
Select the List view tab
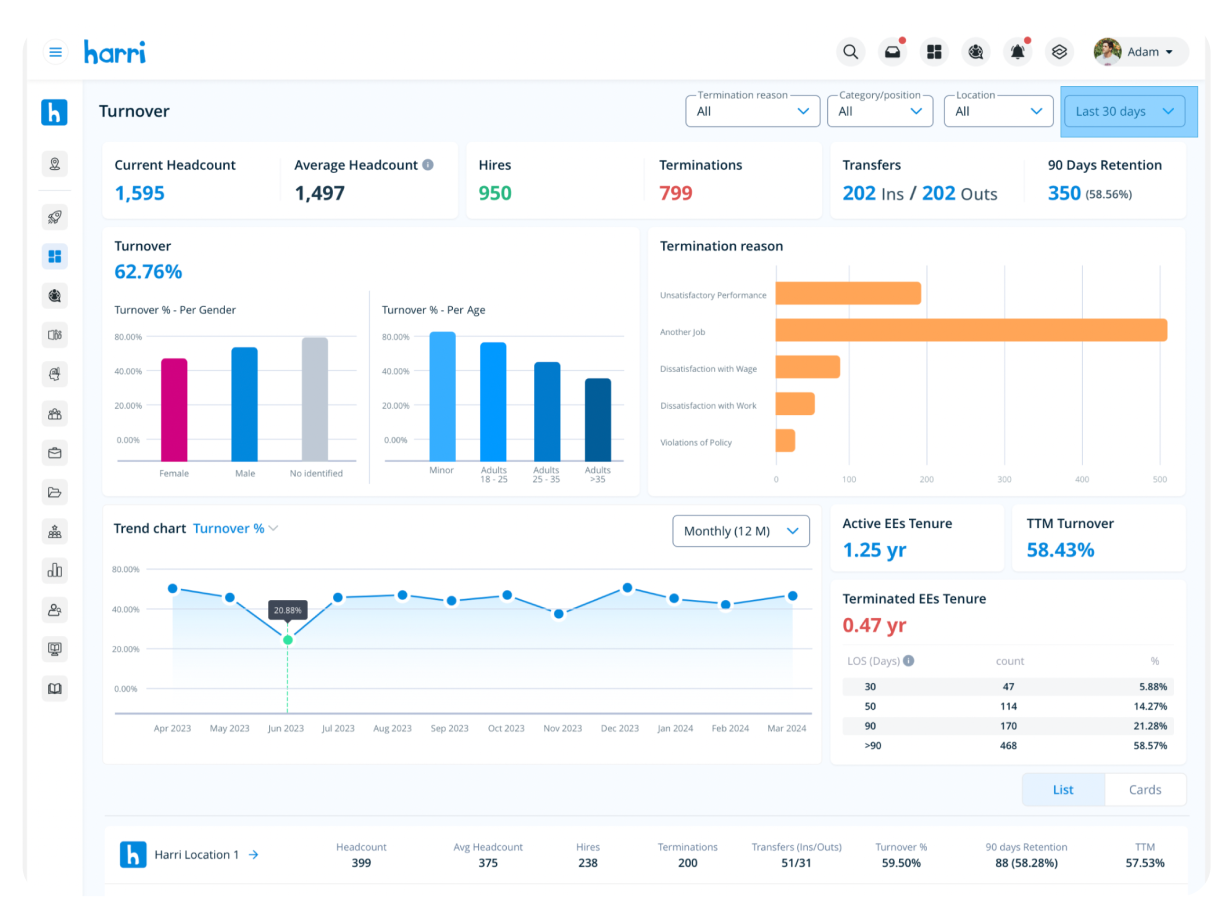[1063, 790]
